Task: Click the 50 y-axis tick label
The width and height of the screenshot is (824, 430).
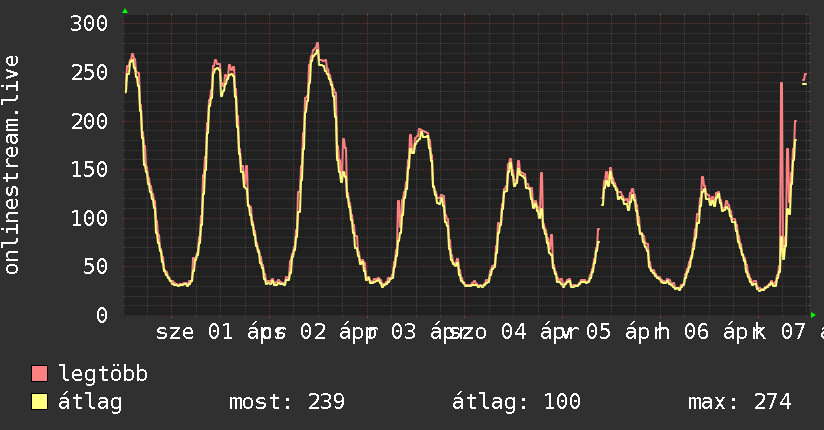Action: point(95,267)
